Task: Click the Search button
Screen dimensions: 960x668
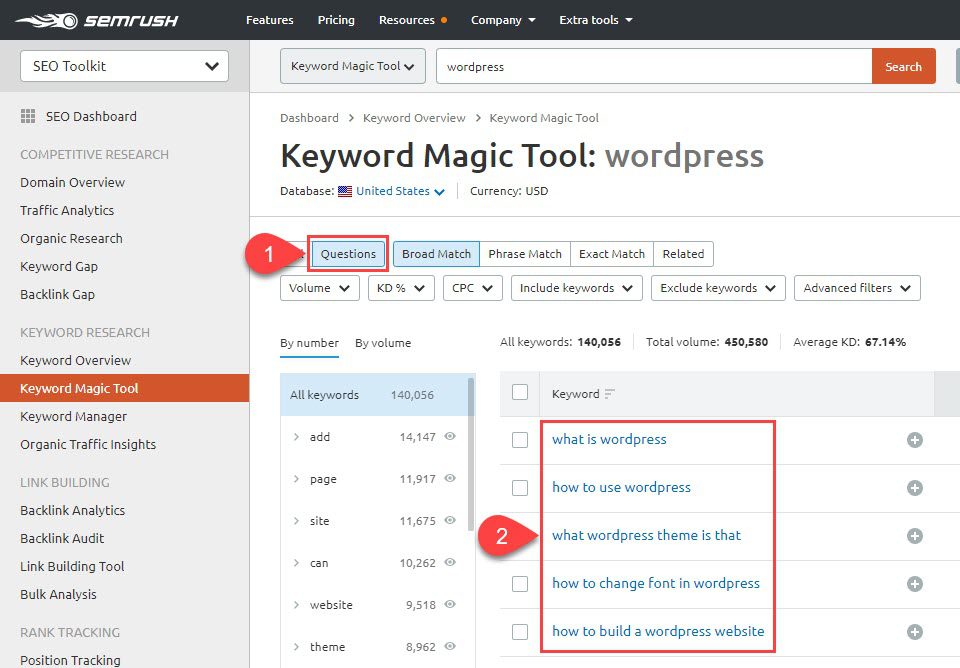Action: [x=903, y=66]
